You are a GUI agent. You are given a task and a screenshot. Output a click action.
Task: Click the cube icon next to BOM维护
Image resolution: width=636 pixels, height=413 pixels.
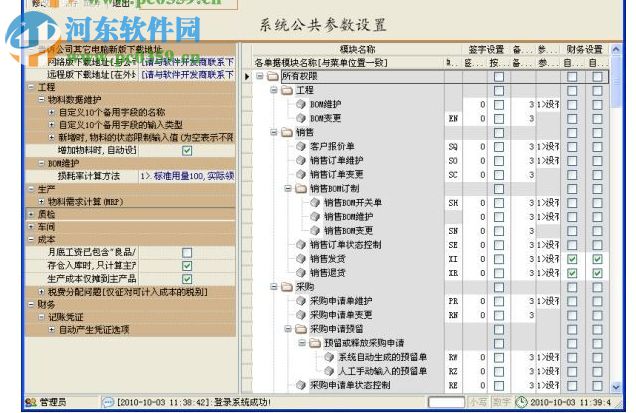click(301, 104)
